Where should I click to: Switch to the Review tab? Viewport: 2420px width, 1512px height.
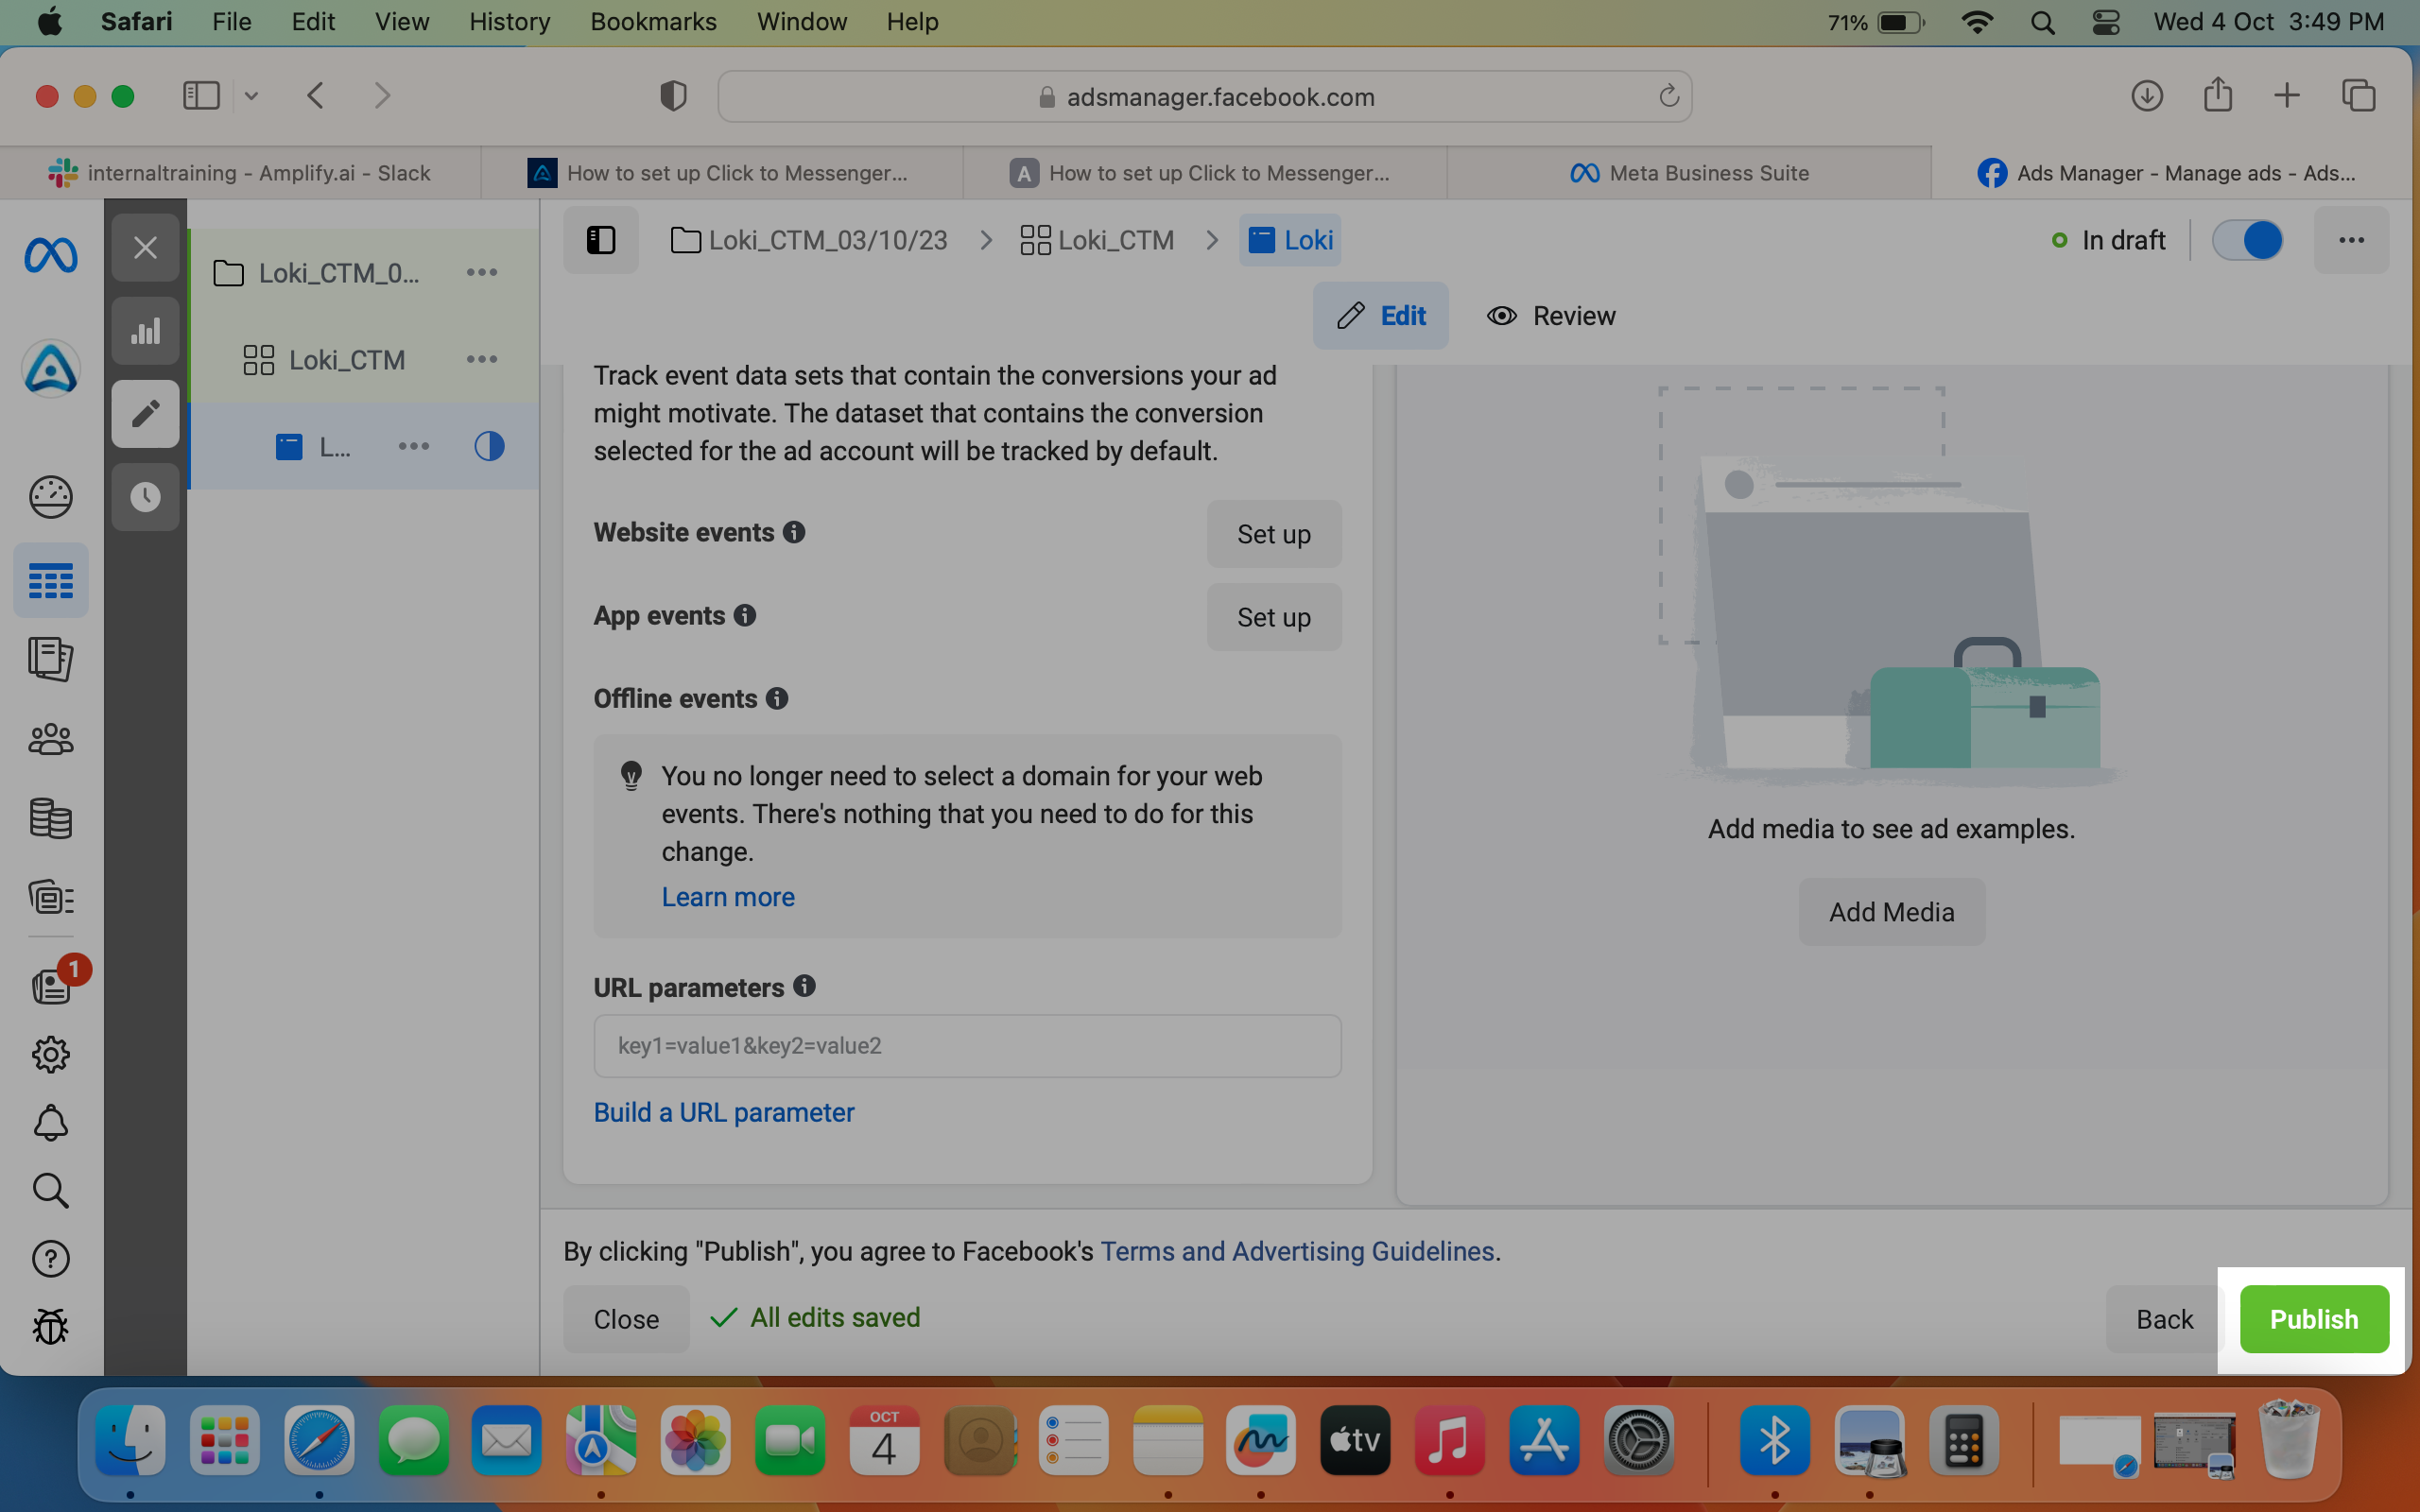[1551, 316]
